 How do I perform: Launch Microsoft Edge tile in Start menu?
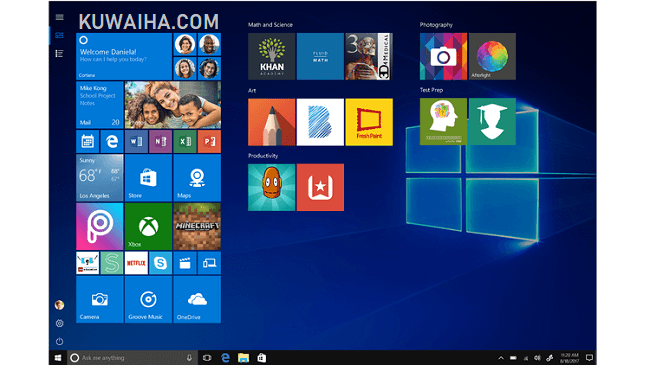click(112, 141)
